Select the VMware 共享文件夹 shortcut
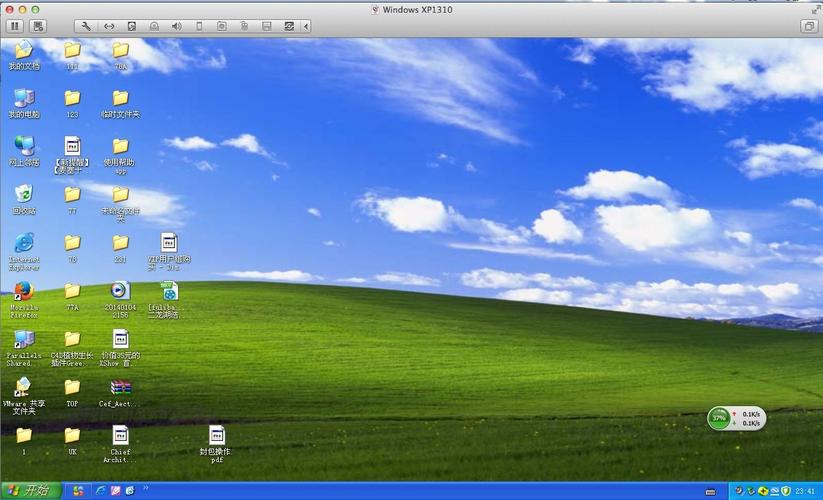The image size is (823, 500). tap(24, 396)
